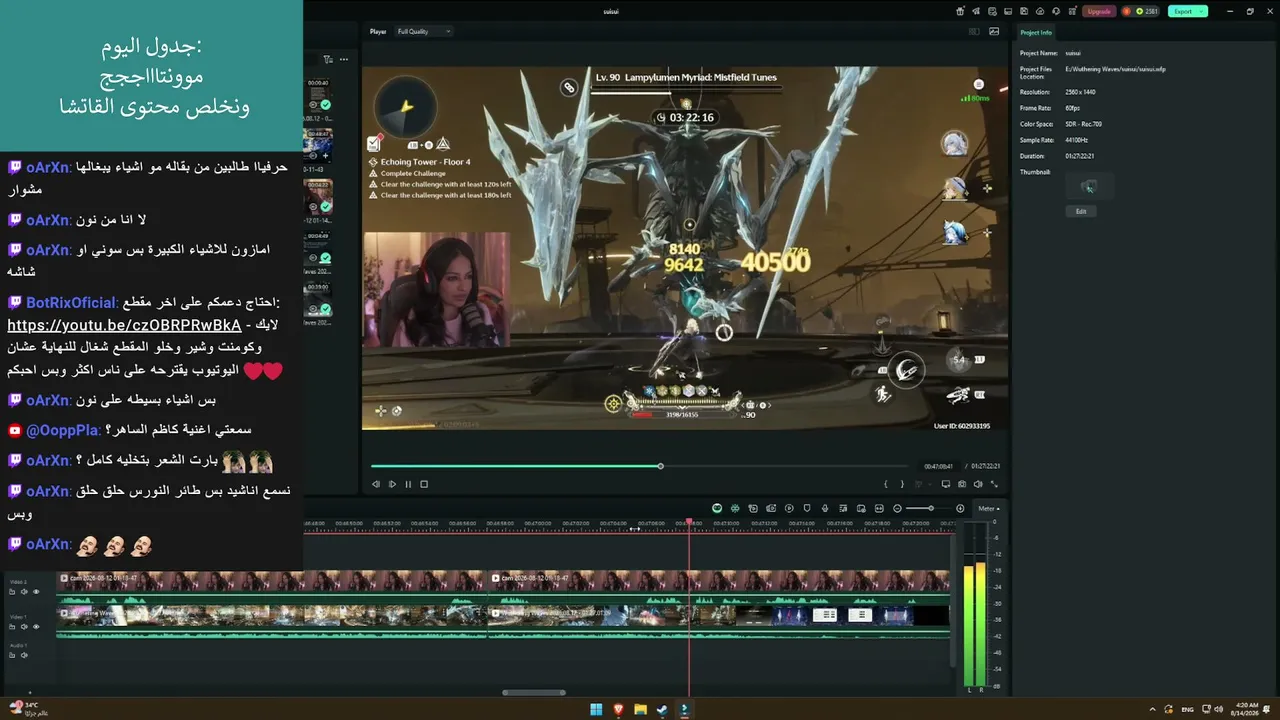Image resolution: width=1280 pixels, height=720 pixels.
Task: Open Brave browser from the taskbar
Action: click(x=618, y=709)
